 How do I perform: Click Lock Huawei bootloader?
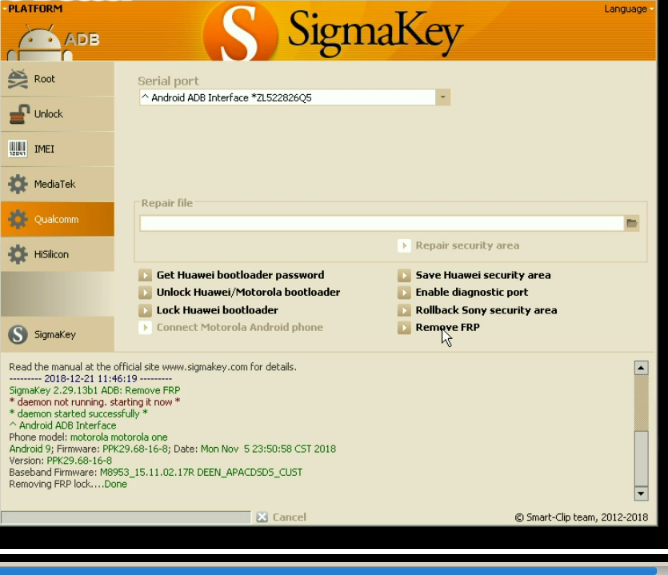click(x=217, y=310)
